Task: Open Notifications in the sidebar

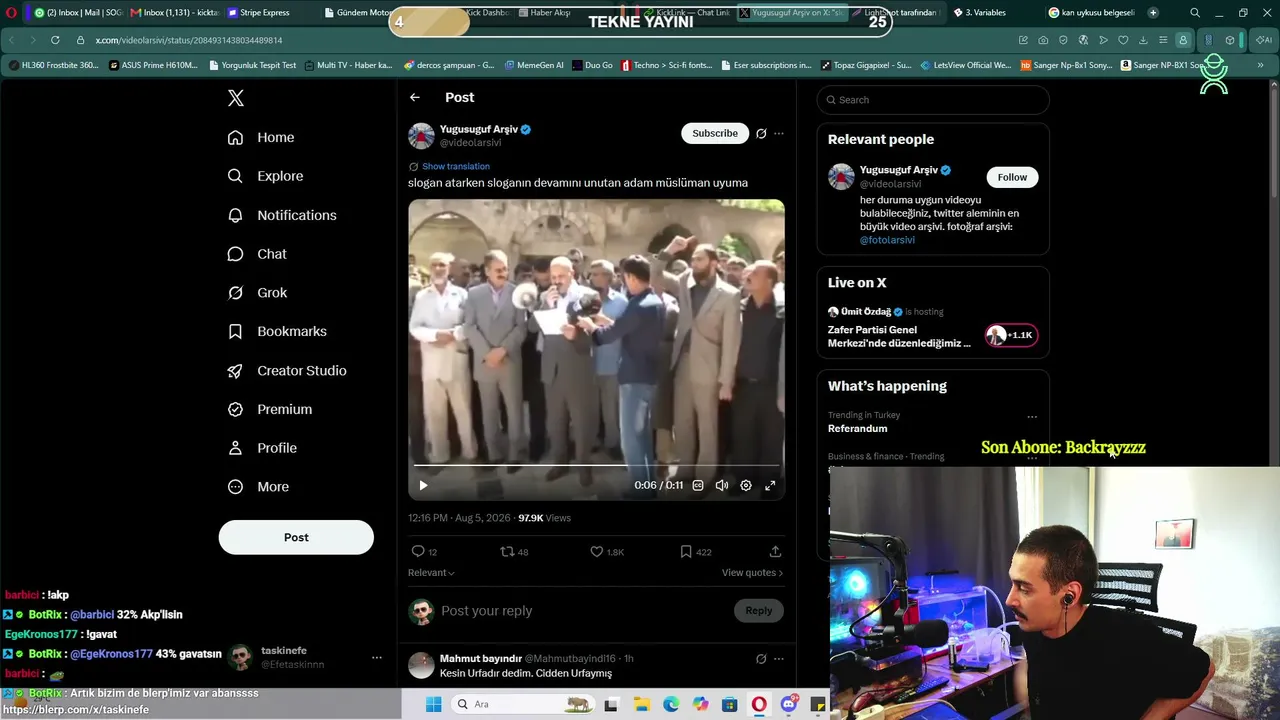Action: pos(282,215)
